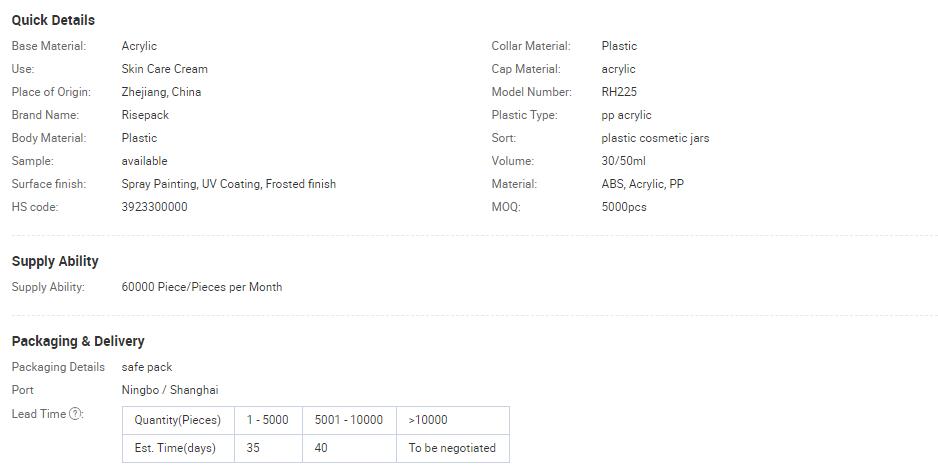This screenshot has height=474, width=938.
Task: Click the Surface finish Spray Painting text
Action: tap(159, 184)
